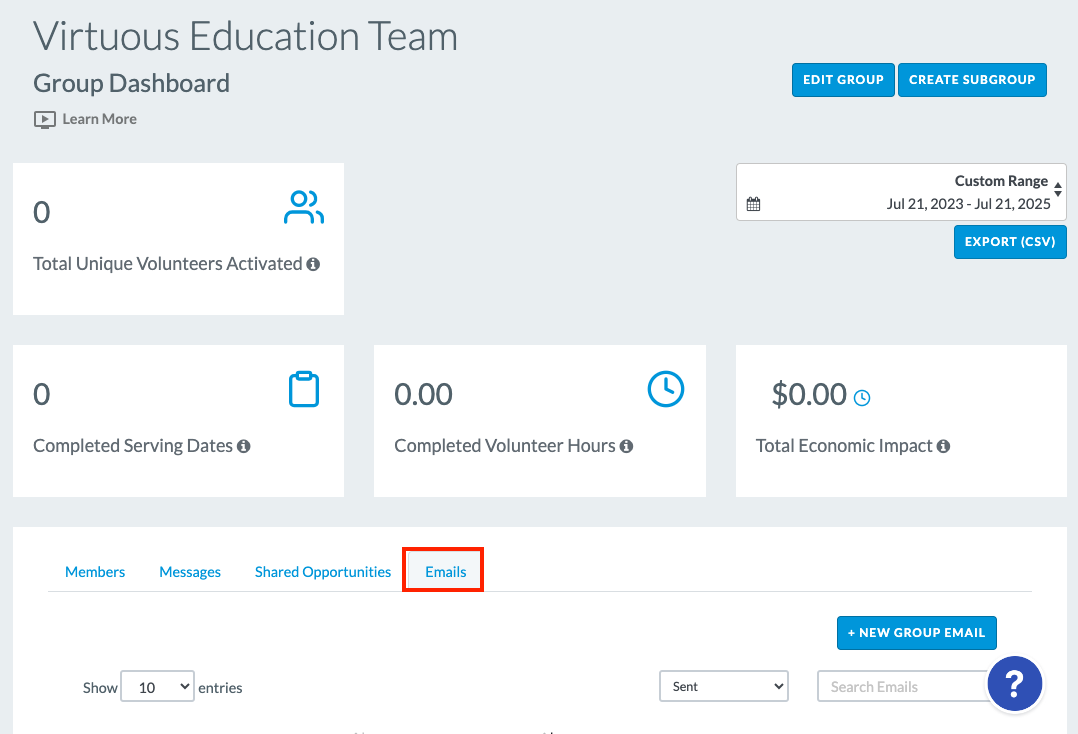
Task: Click the small clock icon beside $0.00
Action: pyautogui.click(x=861, y=397)
